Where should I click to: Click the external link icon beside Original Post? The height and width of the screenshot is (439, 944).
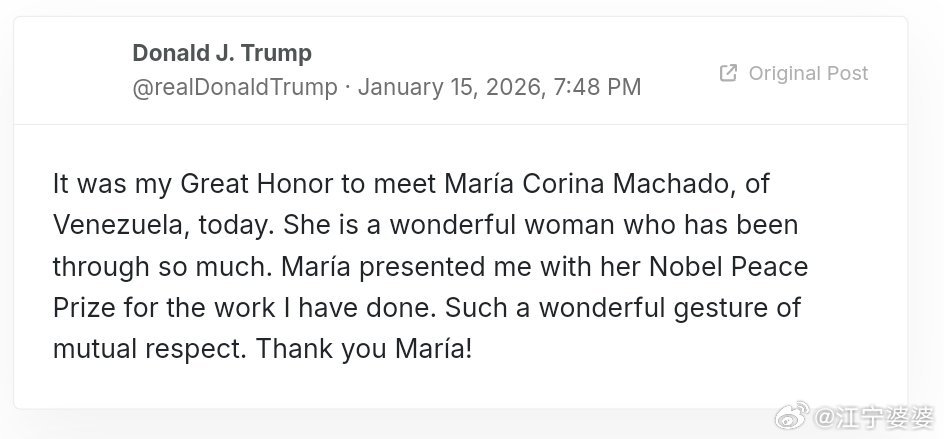tap(729, 73)
